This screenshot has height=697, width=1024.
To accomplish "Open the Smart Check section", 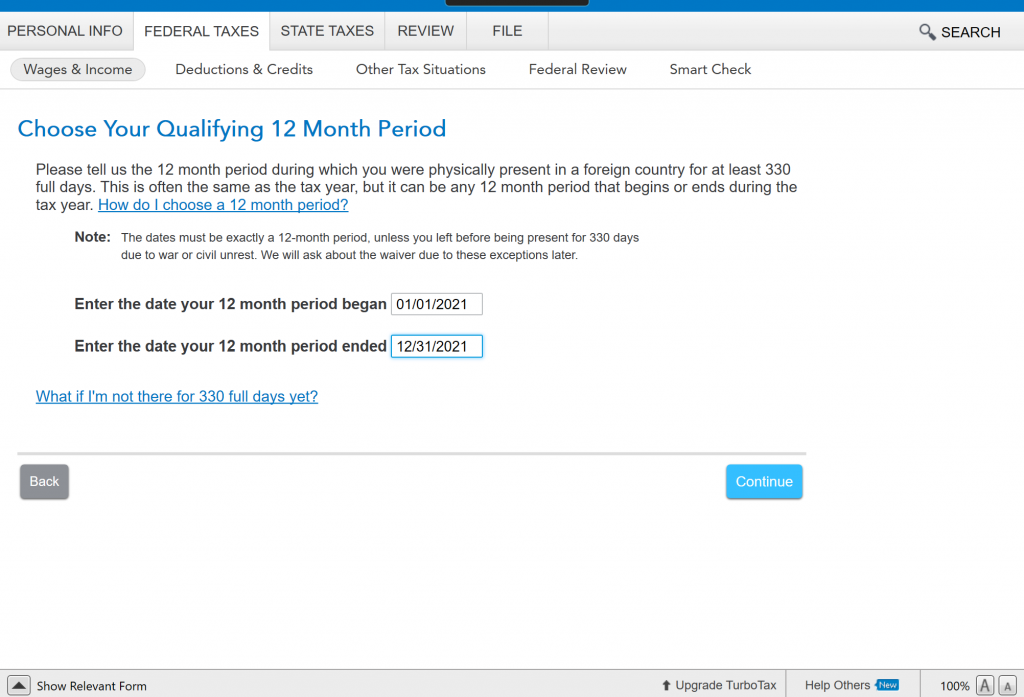I will click(710, 69).
